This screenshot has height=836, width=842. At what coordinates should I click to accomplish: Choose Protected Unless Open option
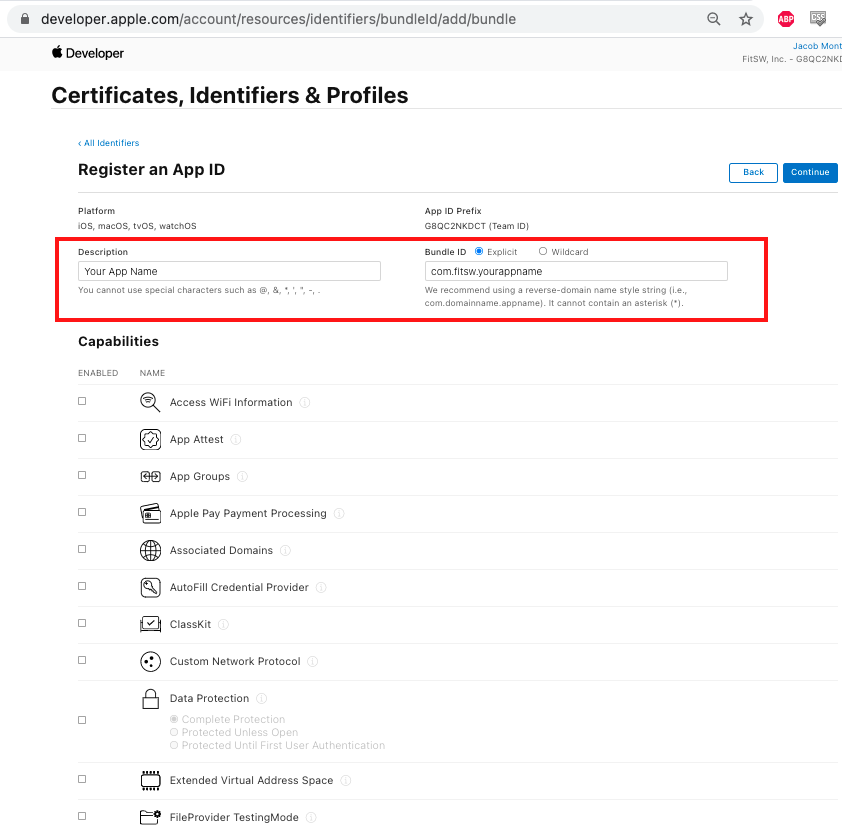(x=174, y=732)
